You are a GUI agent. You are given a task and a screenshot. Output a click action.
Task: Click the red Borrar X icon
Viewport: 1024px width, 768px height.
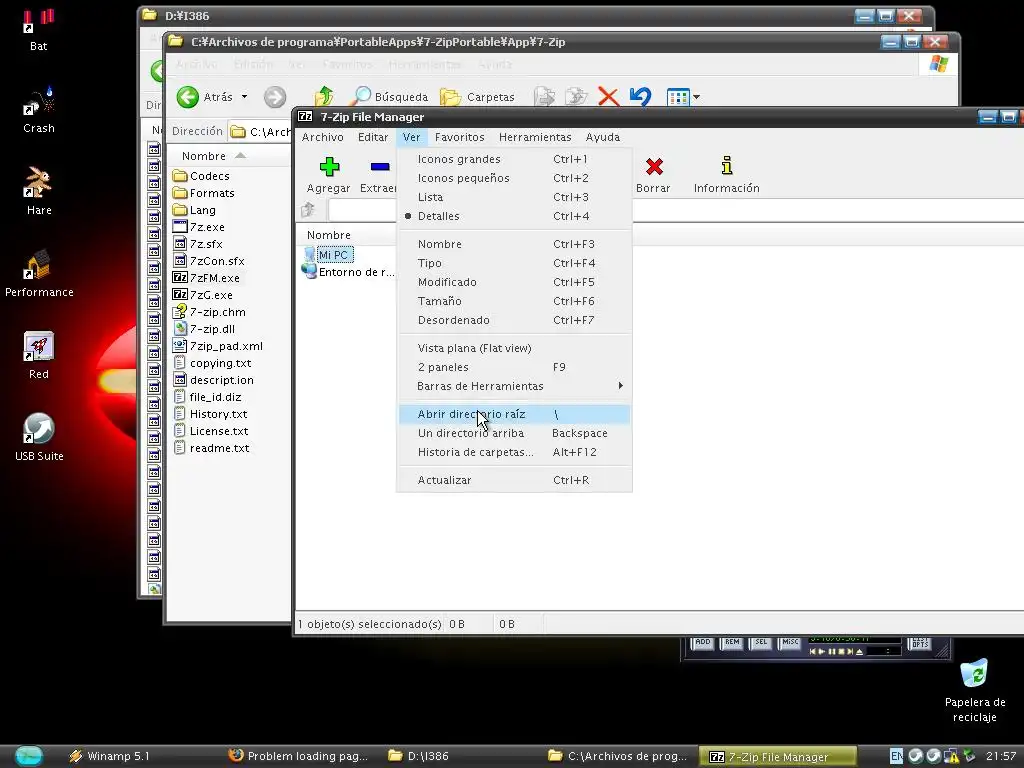click(x=654, y=167)
